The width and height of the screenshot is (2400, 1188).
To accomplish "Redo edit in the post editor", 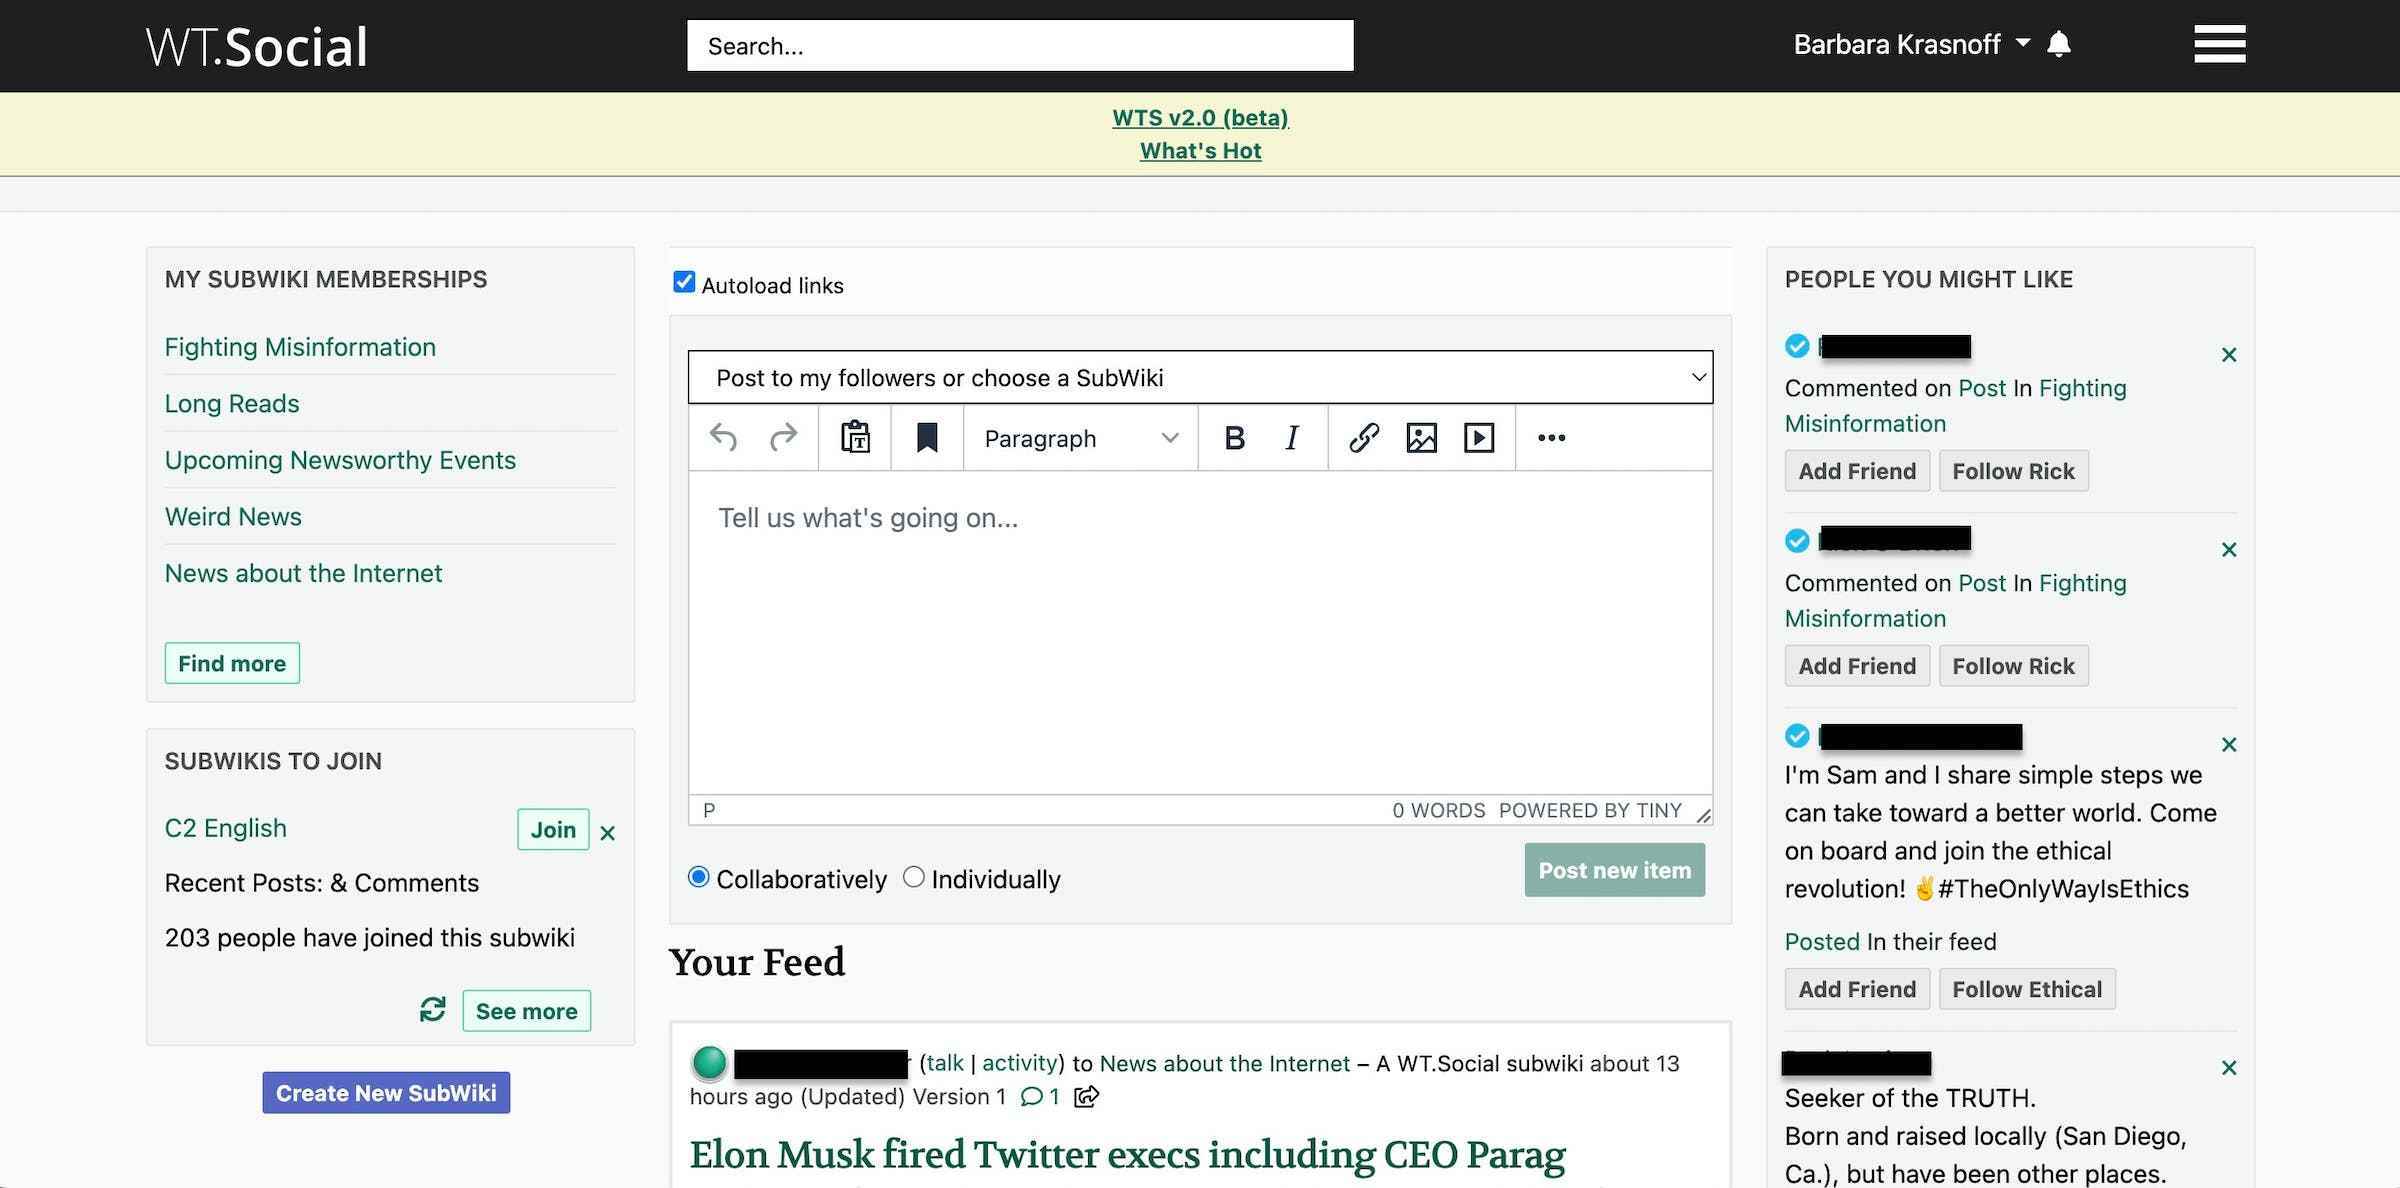I will pos(783,438).
